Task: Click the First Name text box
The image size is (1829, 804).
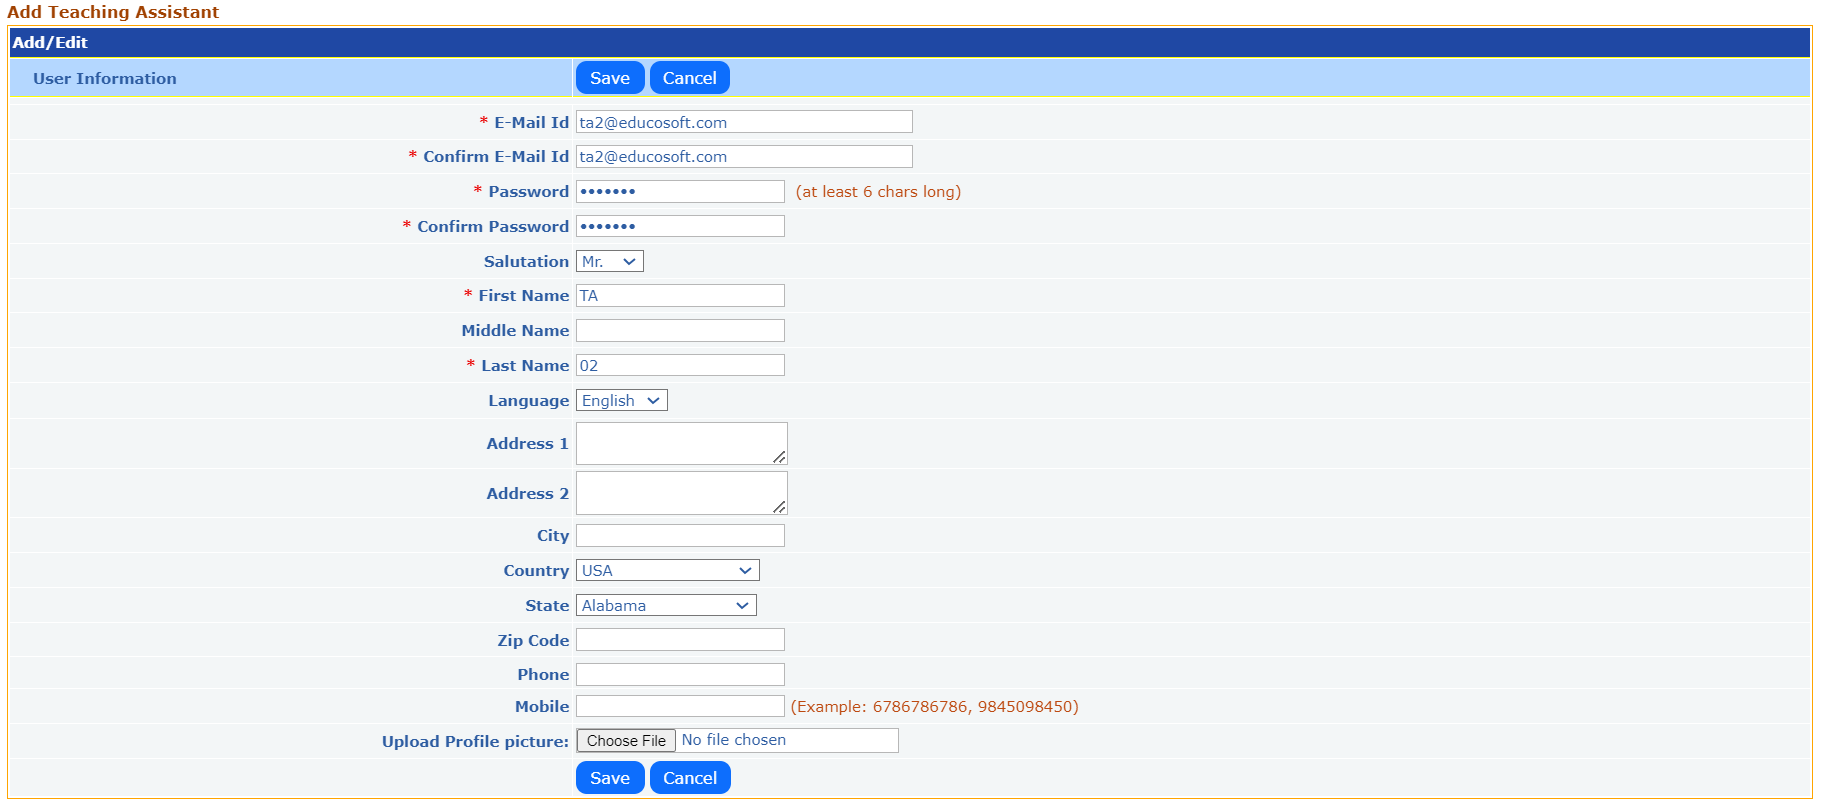Action: click(x=680, y=296)
